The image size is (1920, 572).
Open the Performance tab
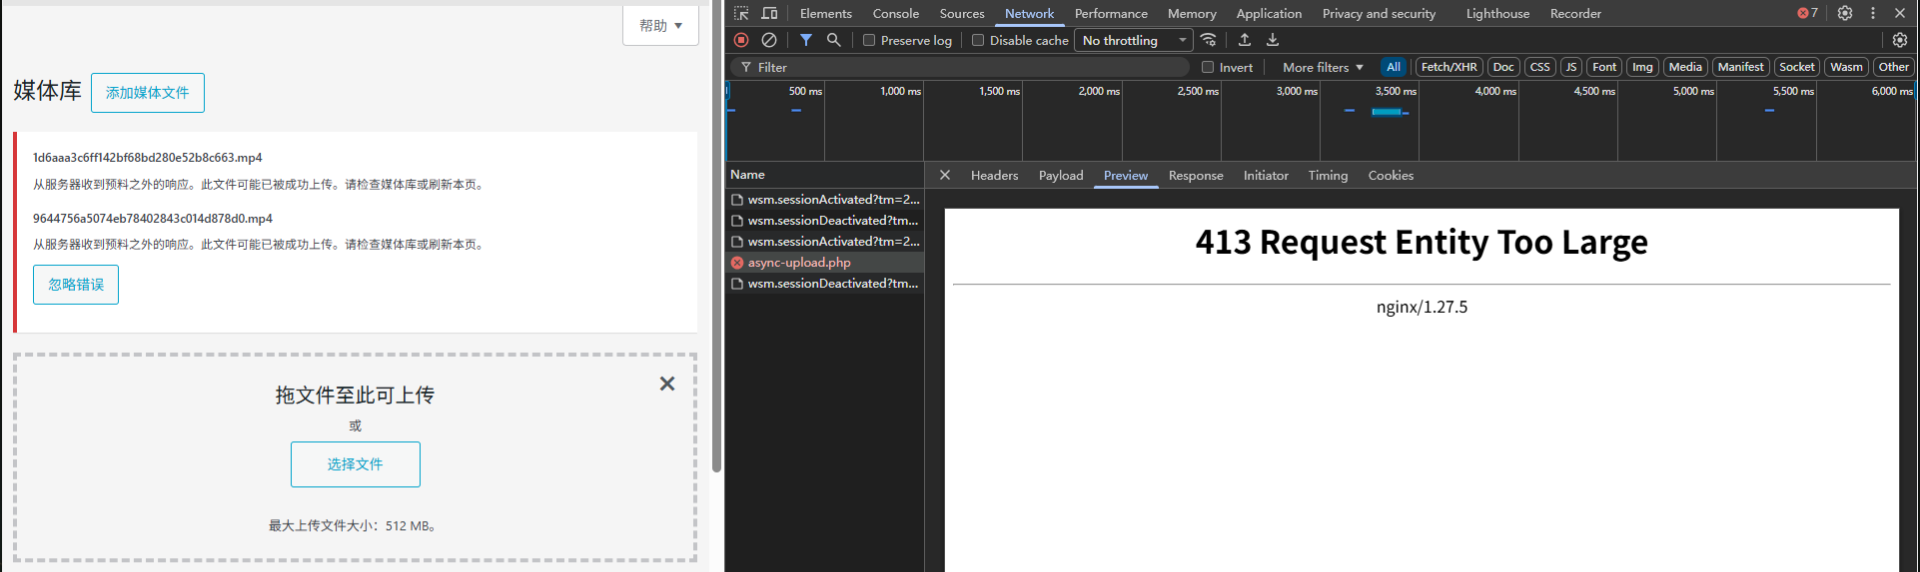(x=1111, y=13)
